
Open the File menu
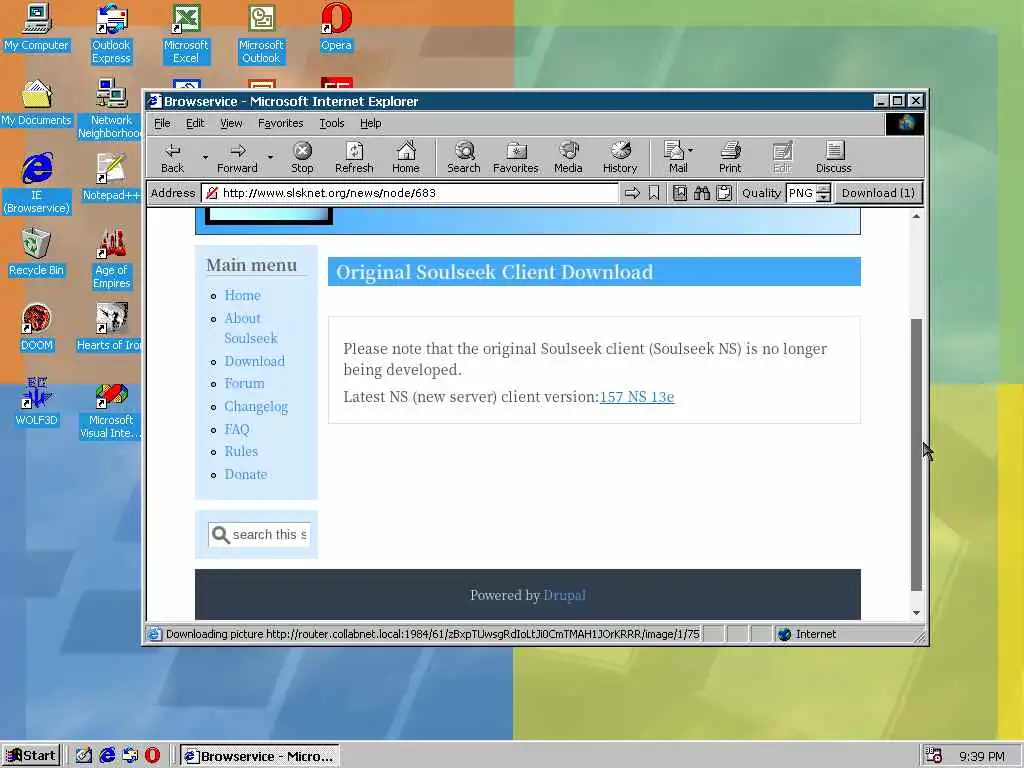point(162,123)
